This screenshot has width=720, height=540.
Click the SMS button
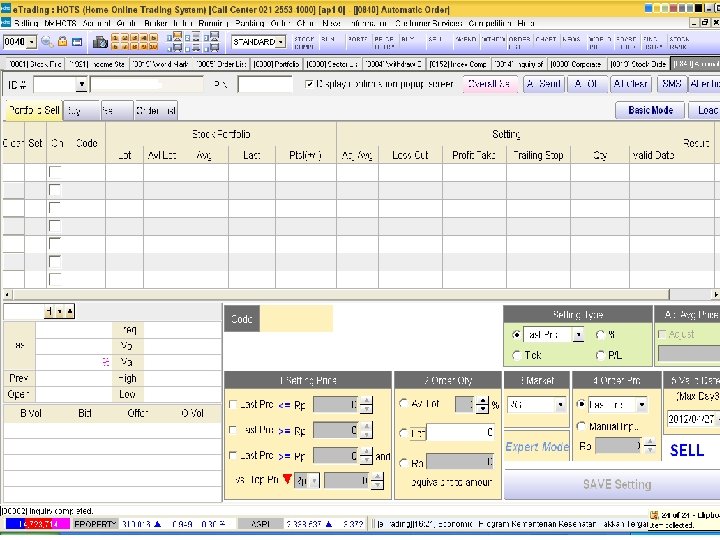tap(672, 84)
